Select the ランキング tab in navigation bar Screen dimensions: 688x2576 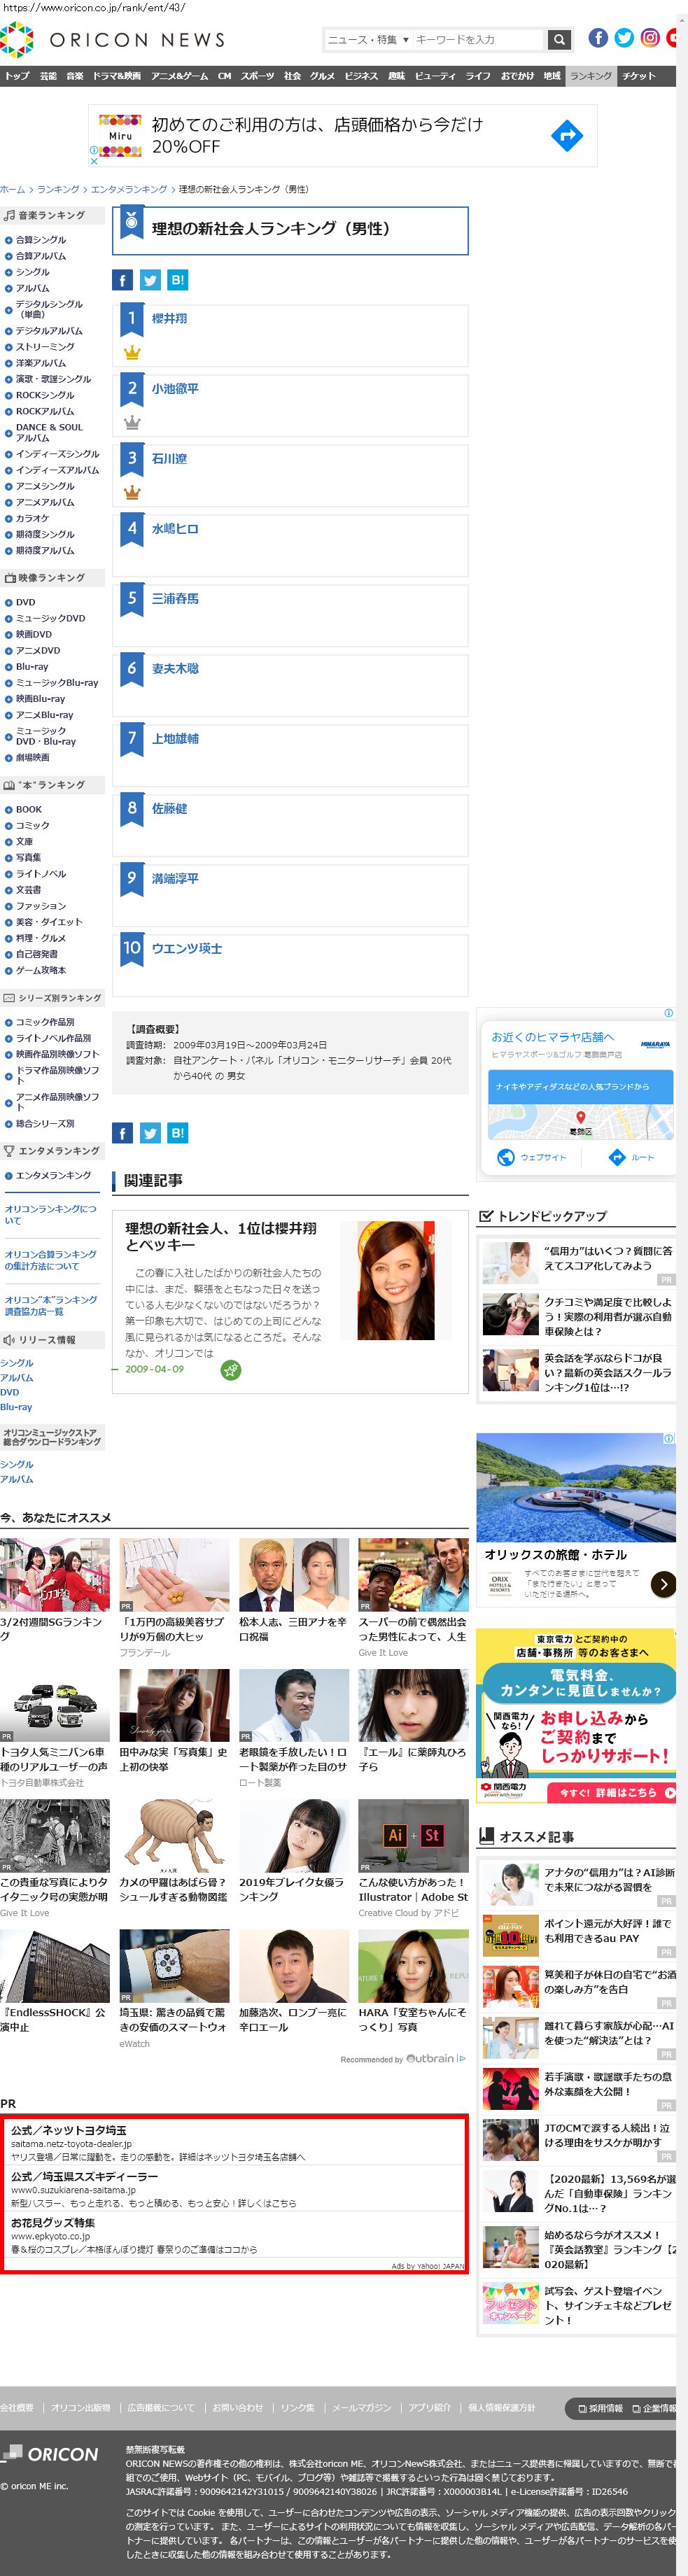(590, 76)
